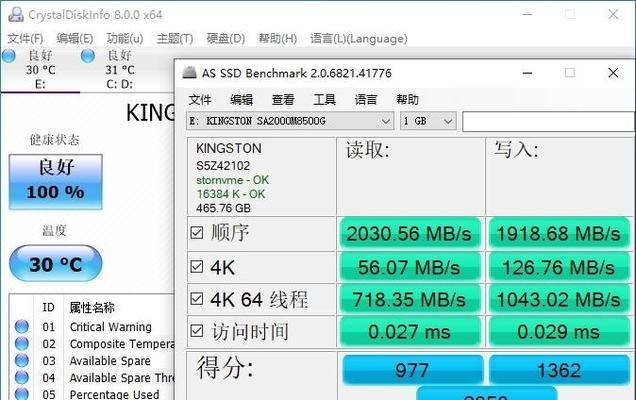Click the 写入: column header

(516, 150)
